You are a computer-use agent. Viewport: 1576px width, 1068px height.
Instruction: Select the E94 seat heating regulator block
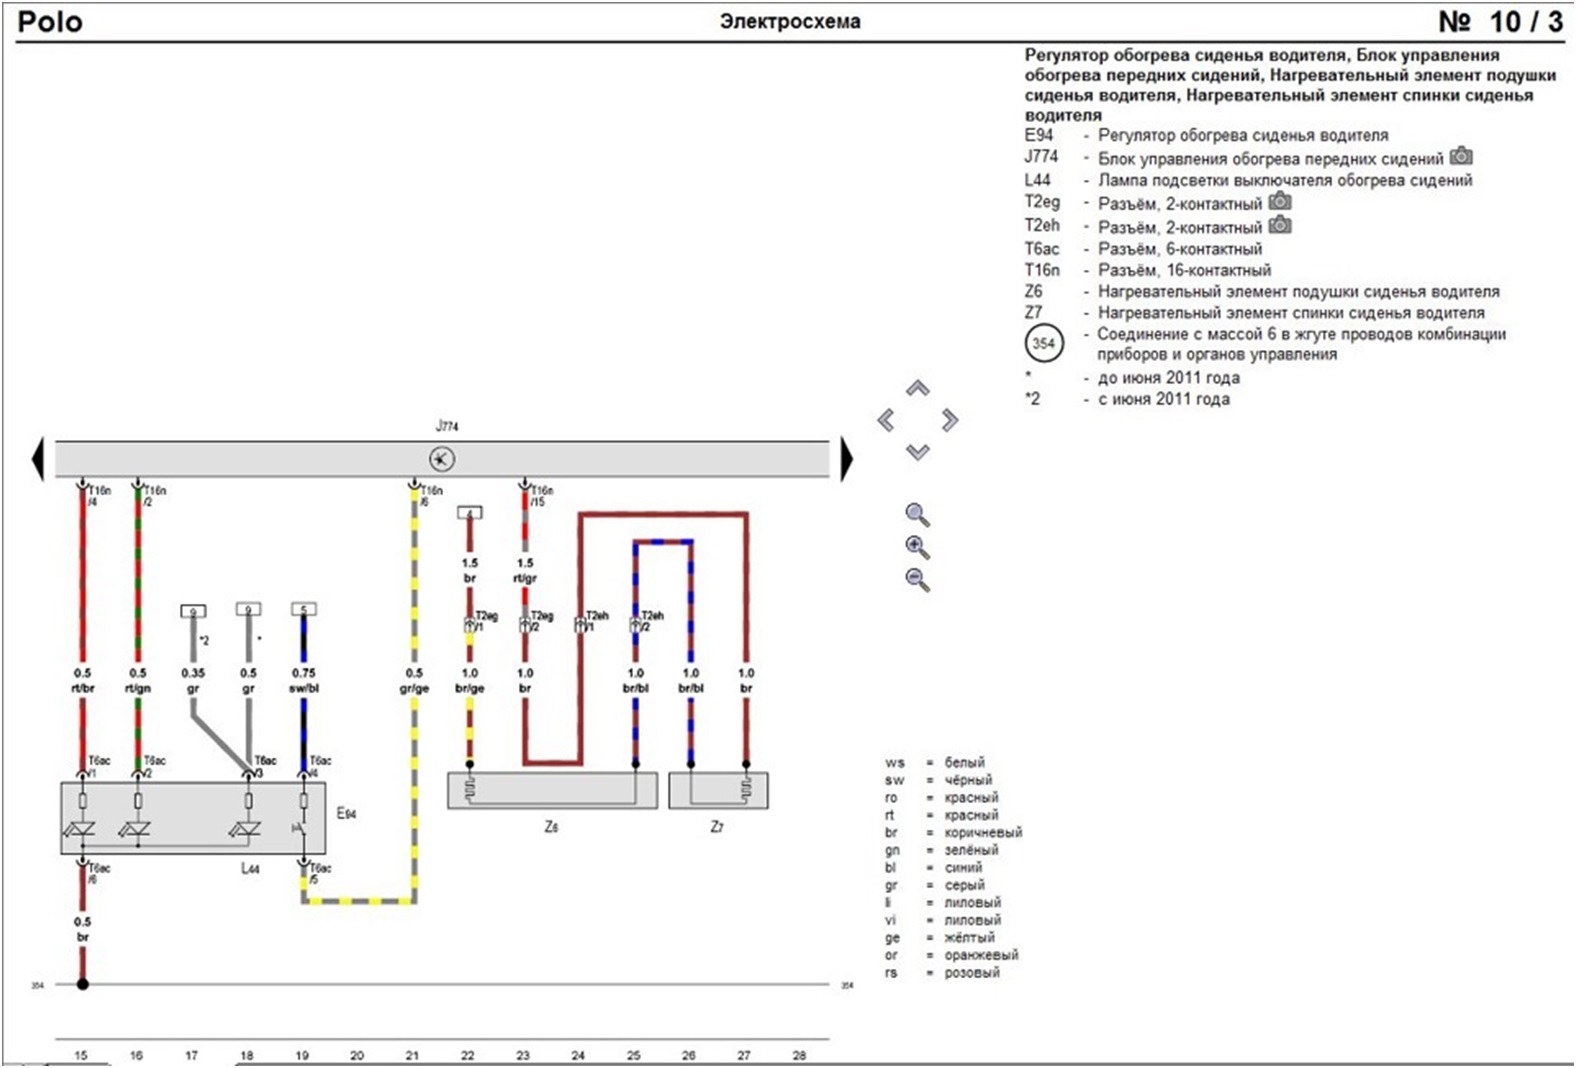coord(193,818)
